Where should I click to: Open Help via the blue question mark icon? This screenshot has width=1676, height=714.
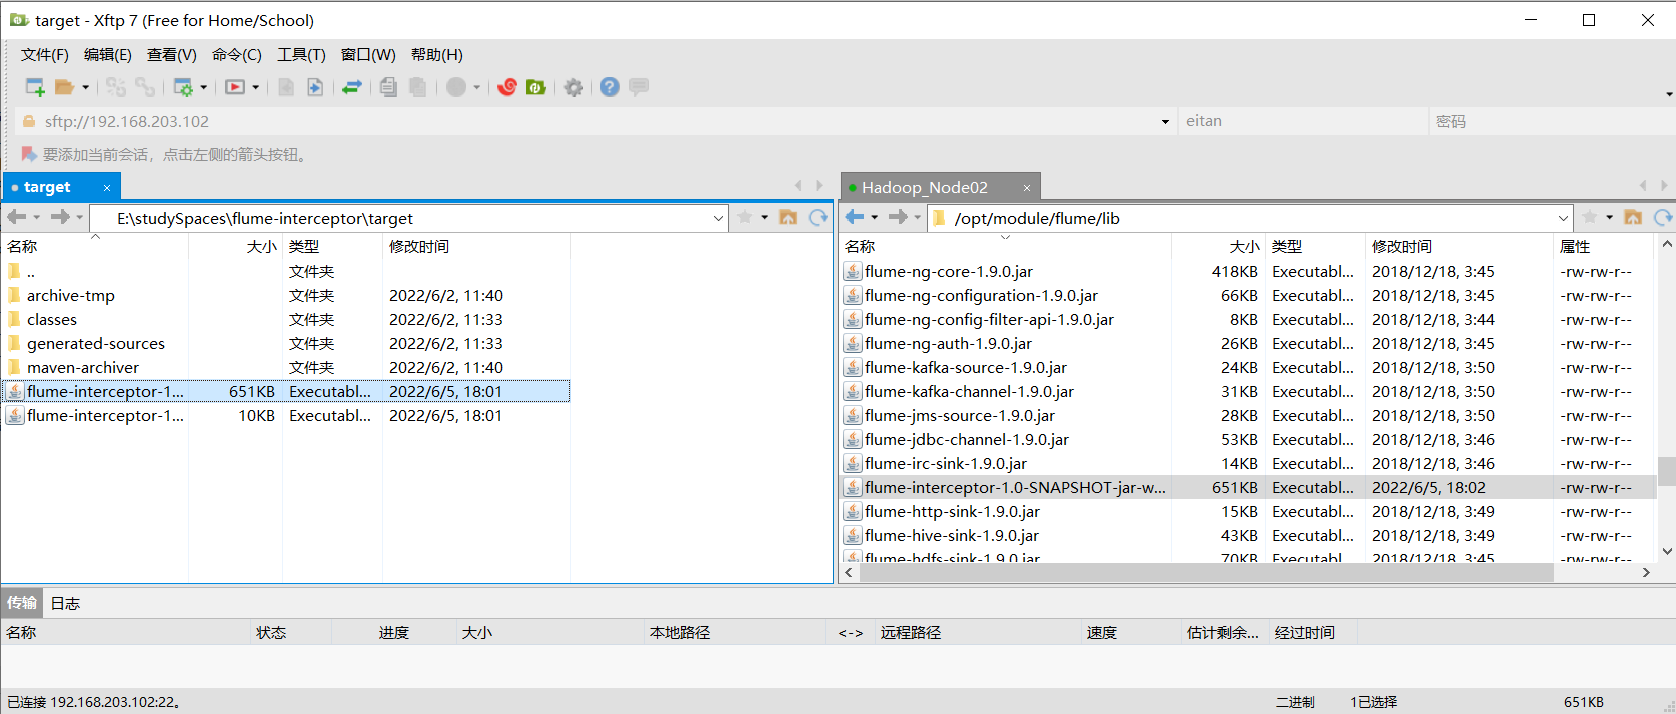[610, 87]
